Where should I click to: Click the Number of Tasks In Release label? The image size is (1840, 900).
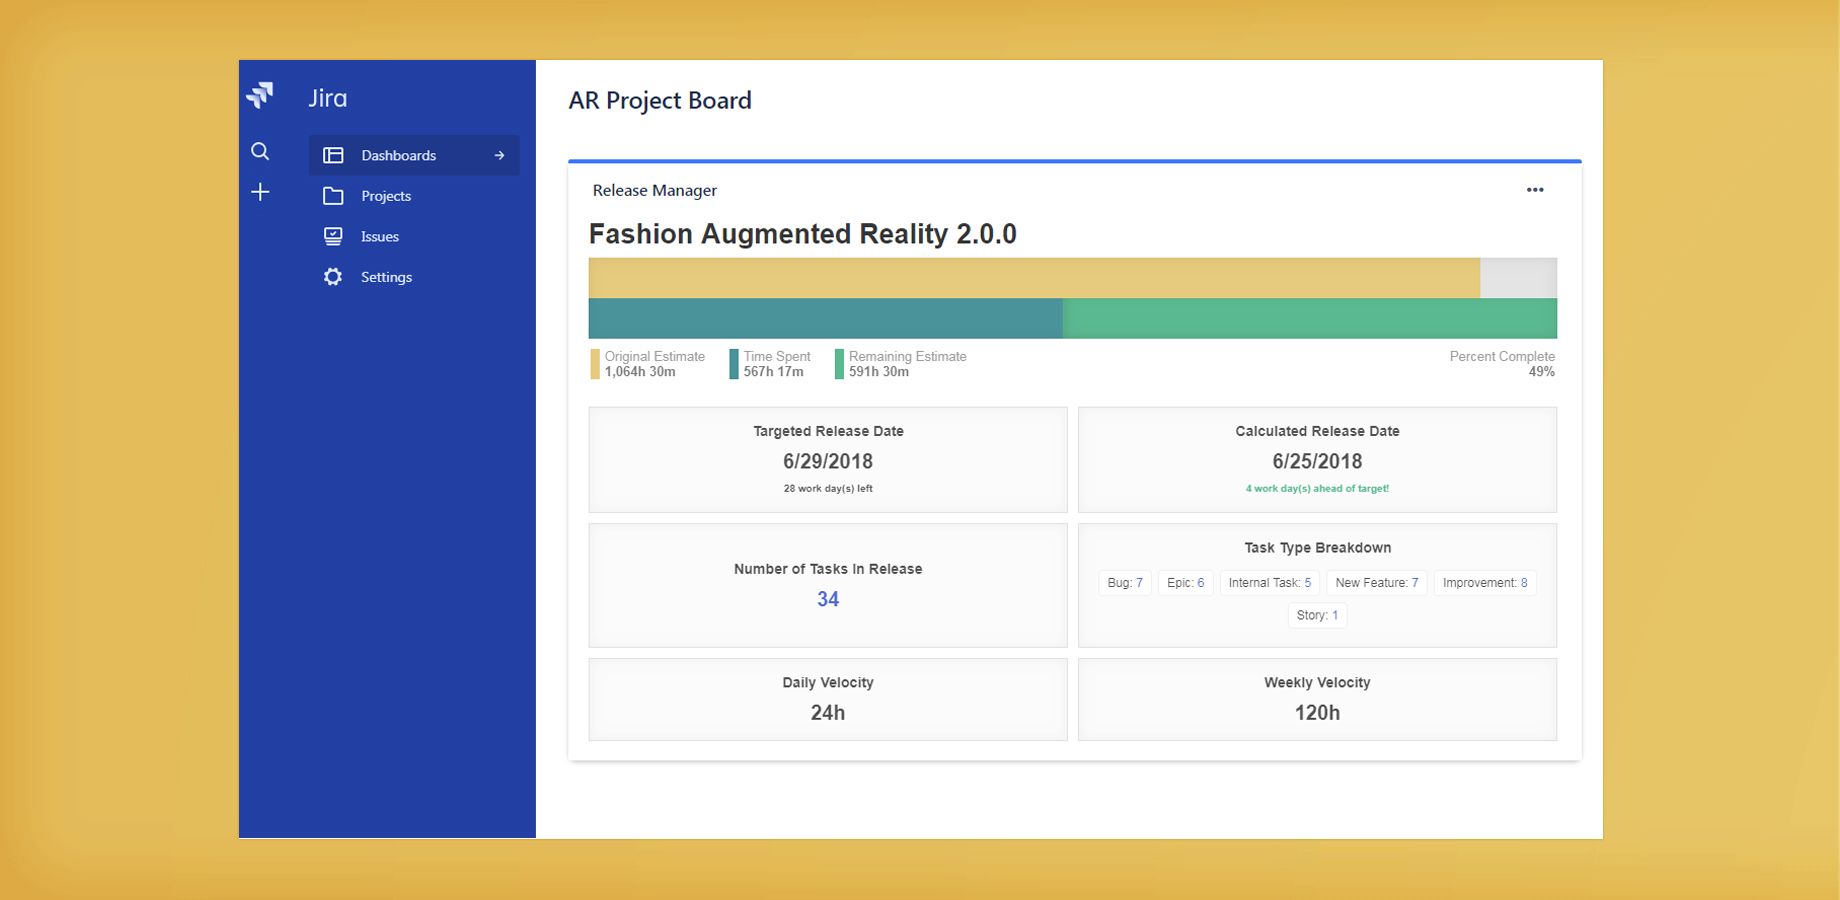click(x=828, y=569)
